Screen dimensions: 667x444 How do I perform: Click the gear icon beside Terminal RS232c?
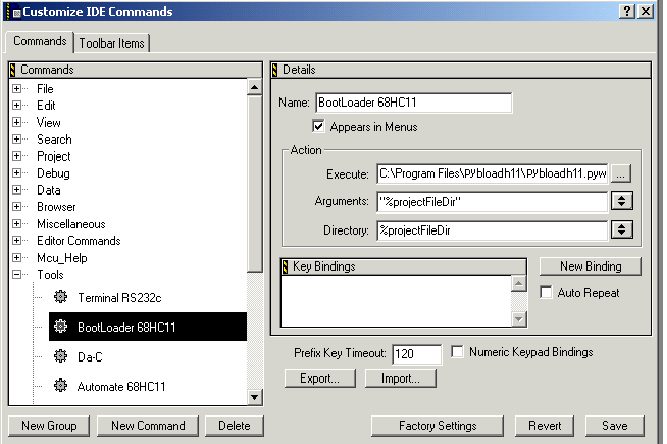pyautogui.click(x=61, y=297)
